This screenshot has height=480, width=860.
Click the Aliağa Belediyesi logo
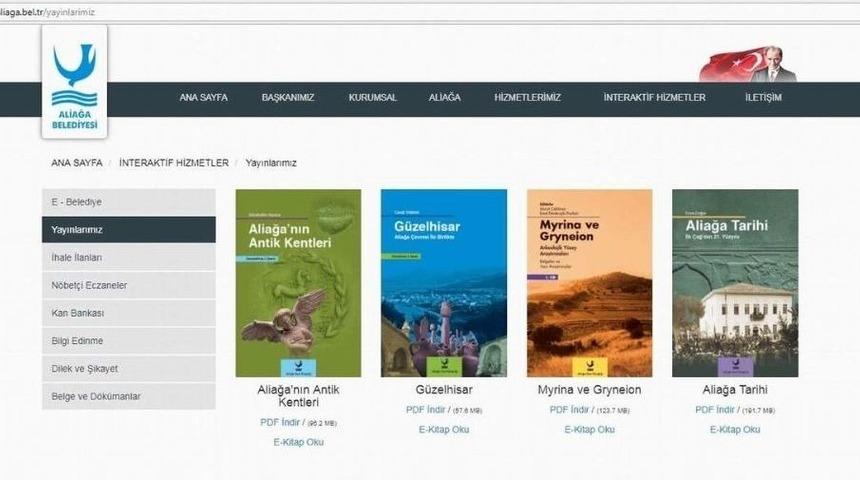click(75, 81)
